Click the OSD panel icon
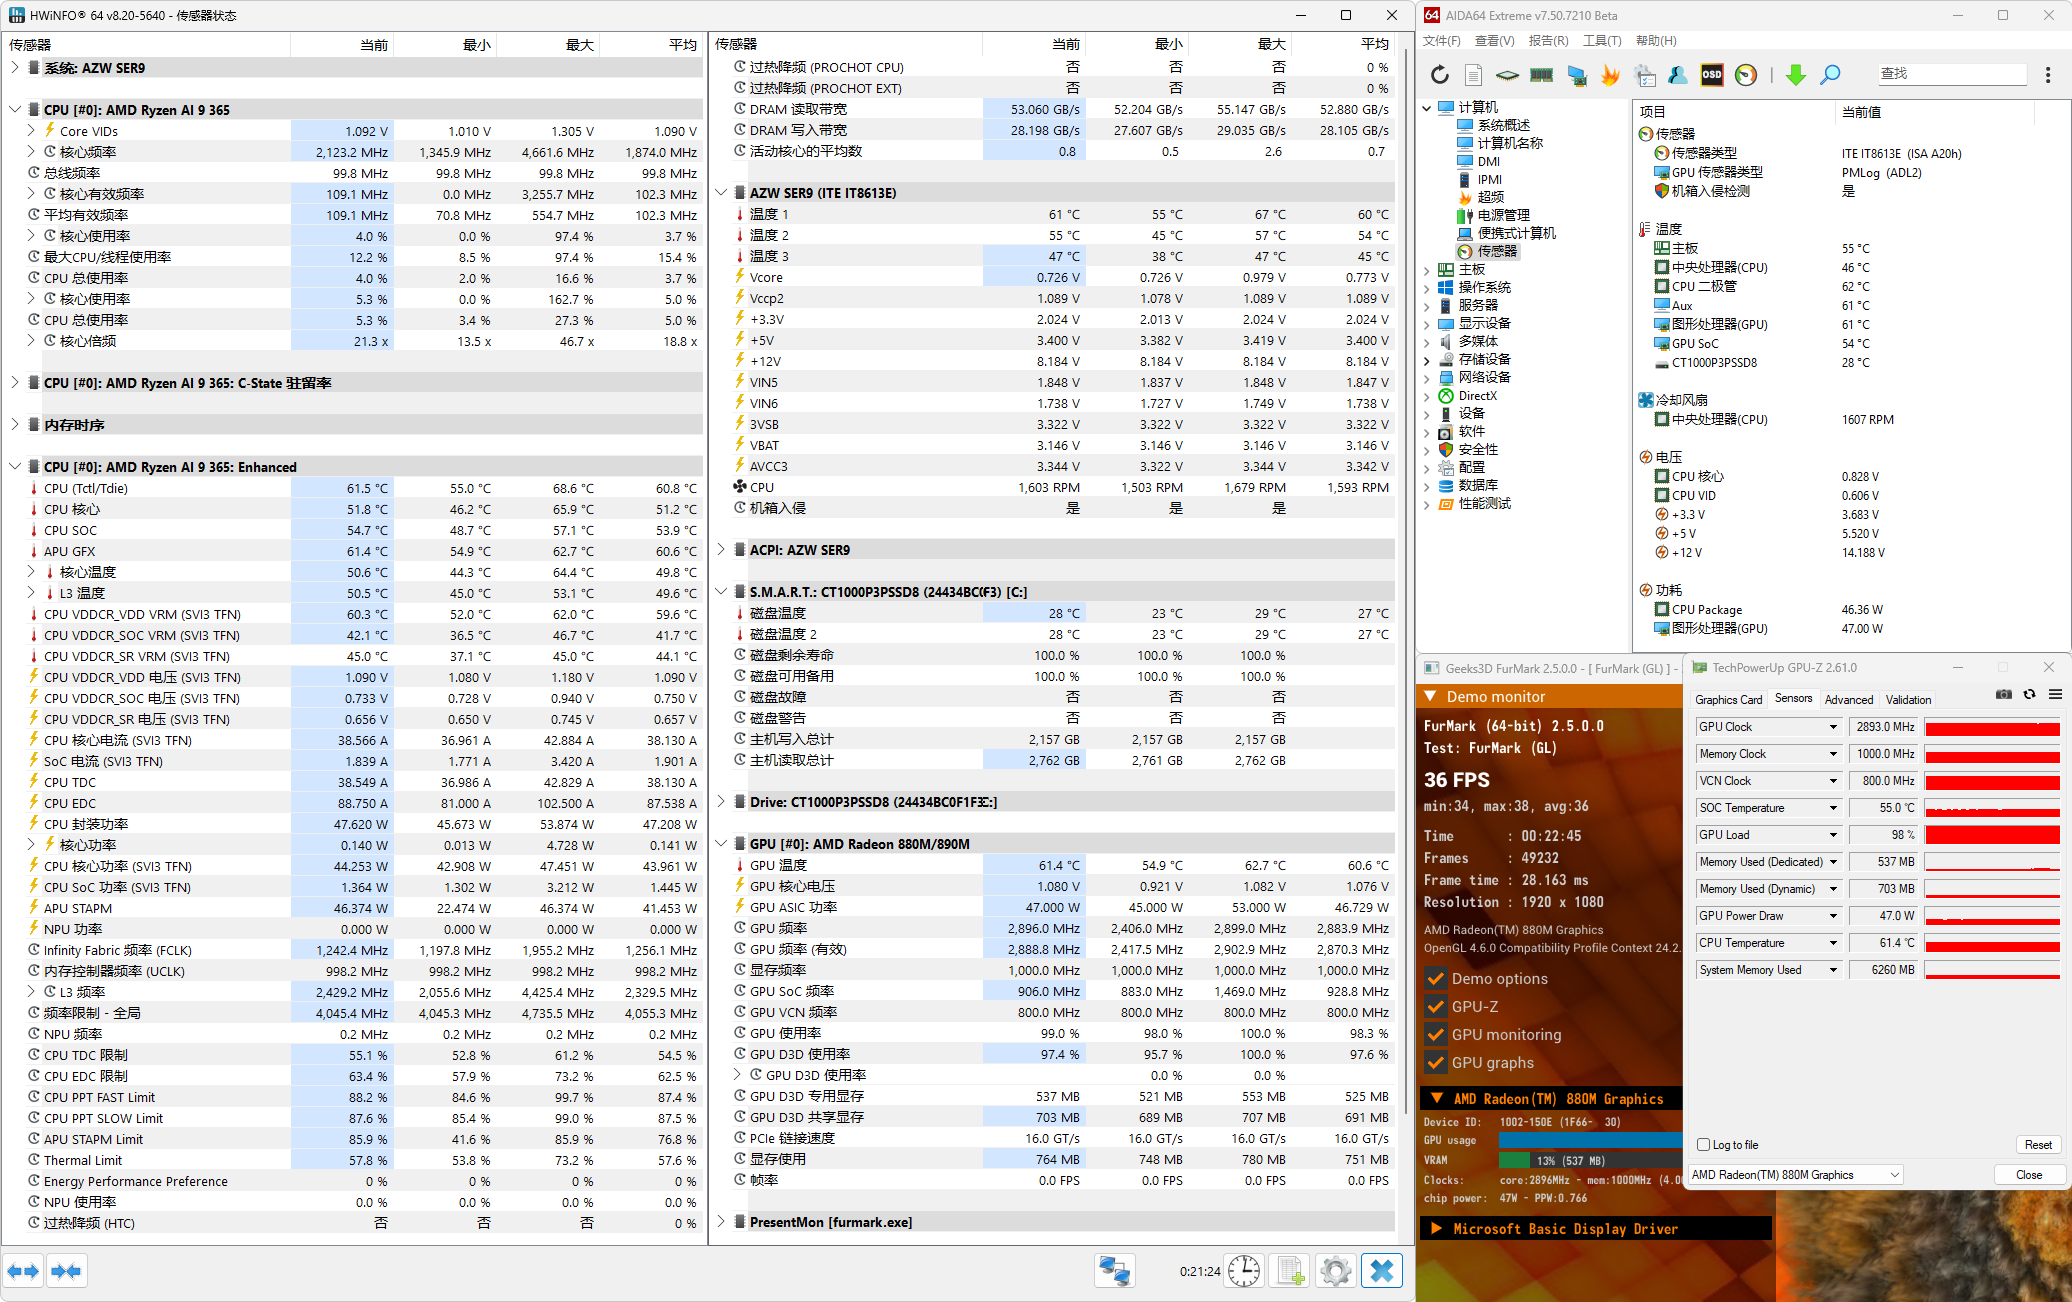This screenshot has height=1302, width=2072. (x=1712, y=75)
